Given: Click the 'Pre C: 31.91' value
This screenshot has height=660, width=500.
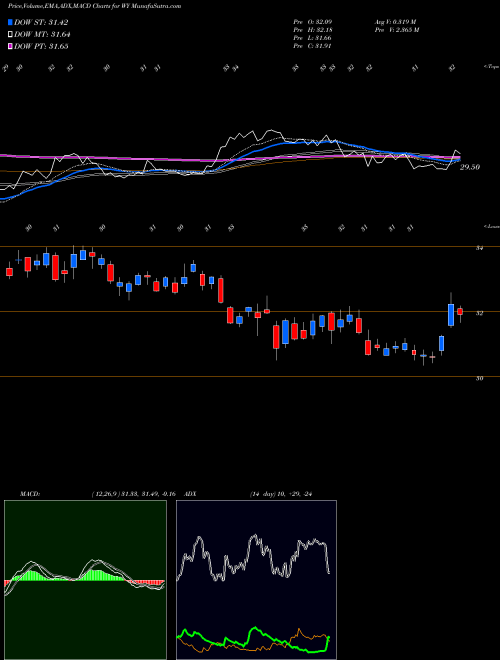Looking at the screenshot, I should point(313,46).
